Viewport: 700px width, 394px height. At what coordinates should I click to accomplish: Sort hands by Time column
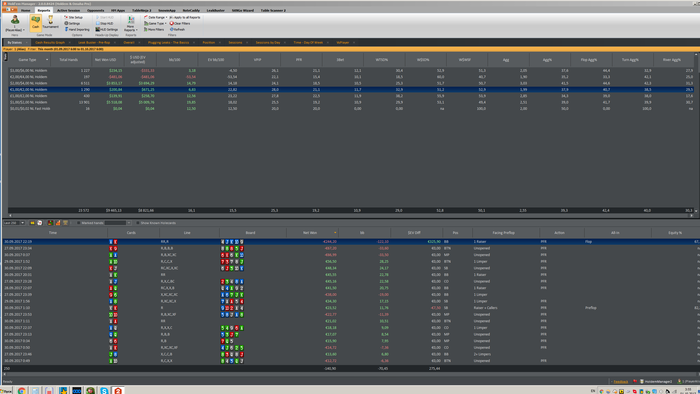coord(53,232)
